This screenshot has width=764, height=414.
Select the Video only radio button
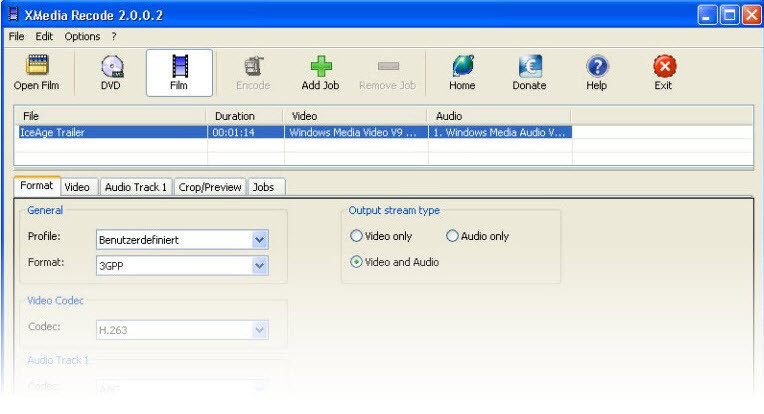tap(357, 237)
